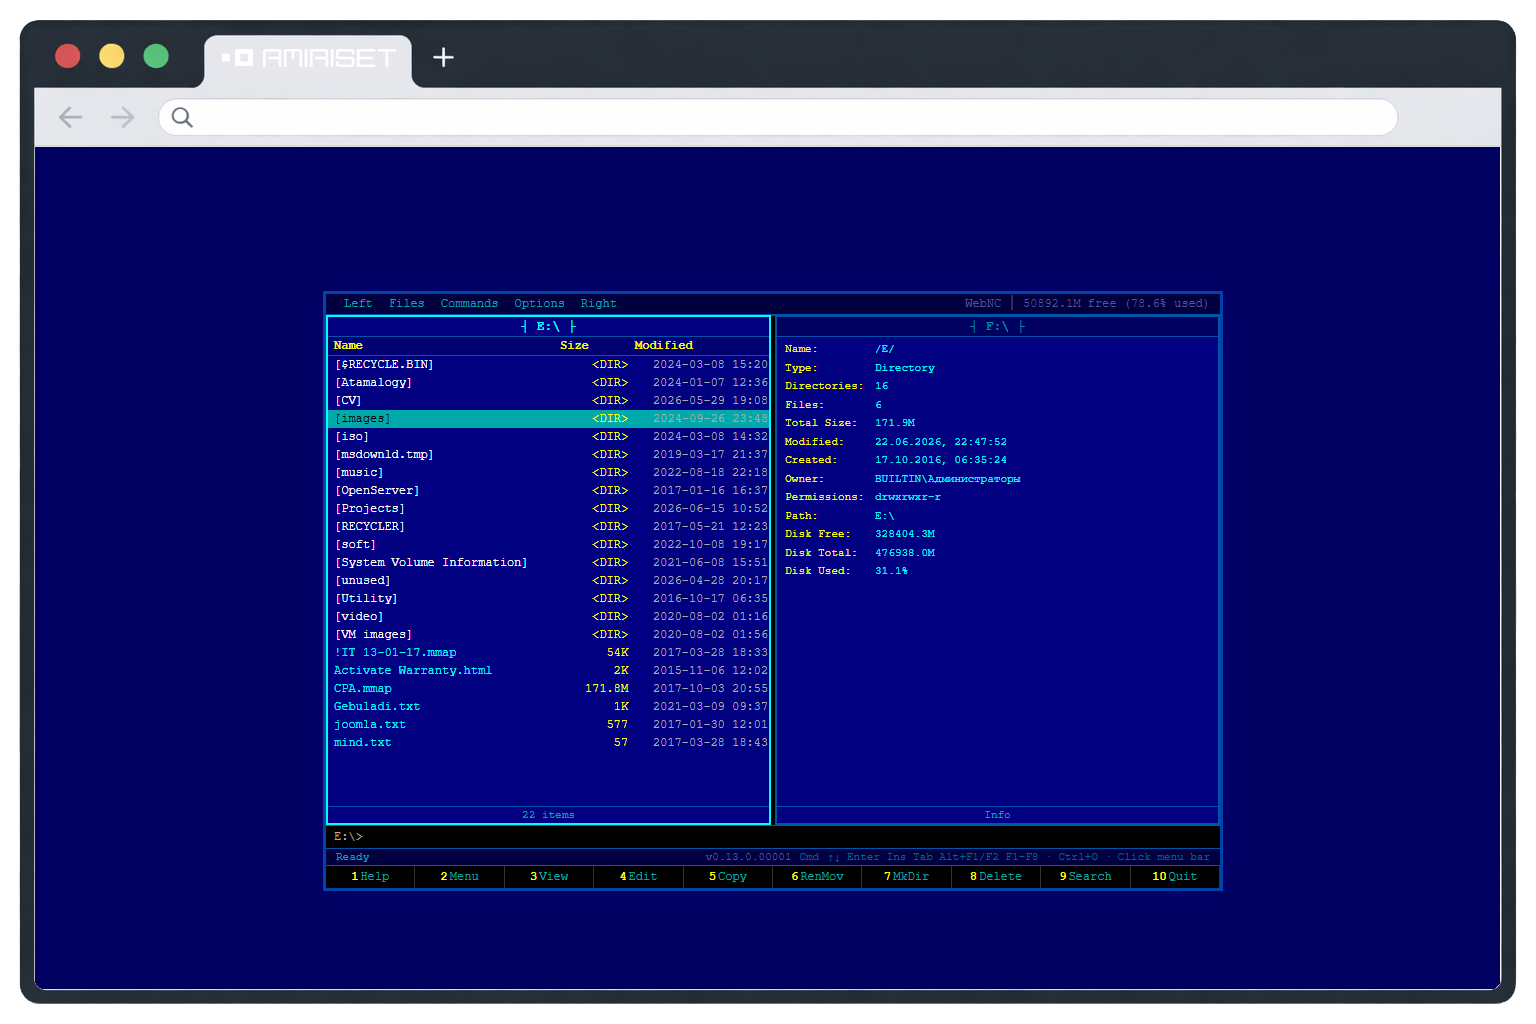Select the file CPA.mmap
Screen dimensions: 1536x1024
point(549,689)
